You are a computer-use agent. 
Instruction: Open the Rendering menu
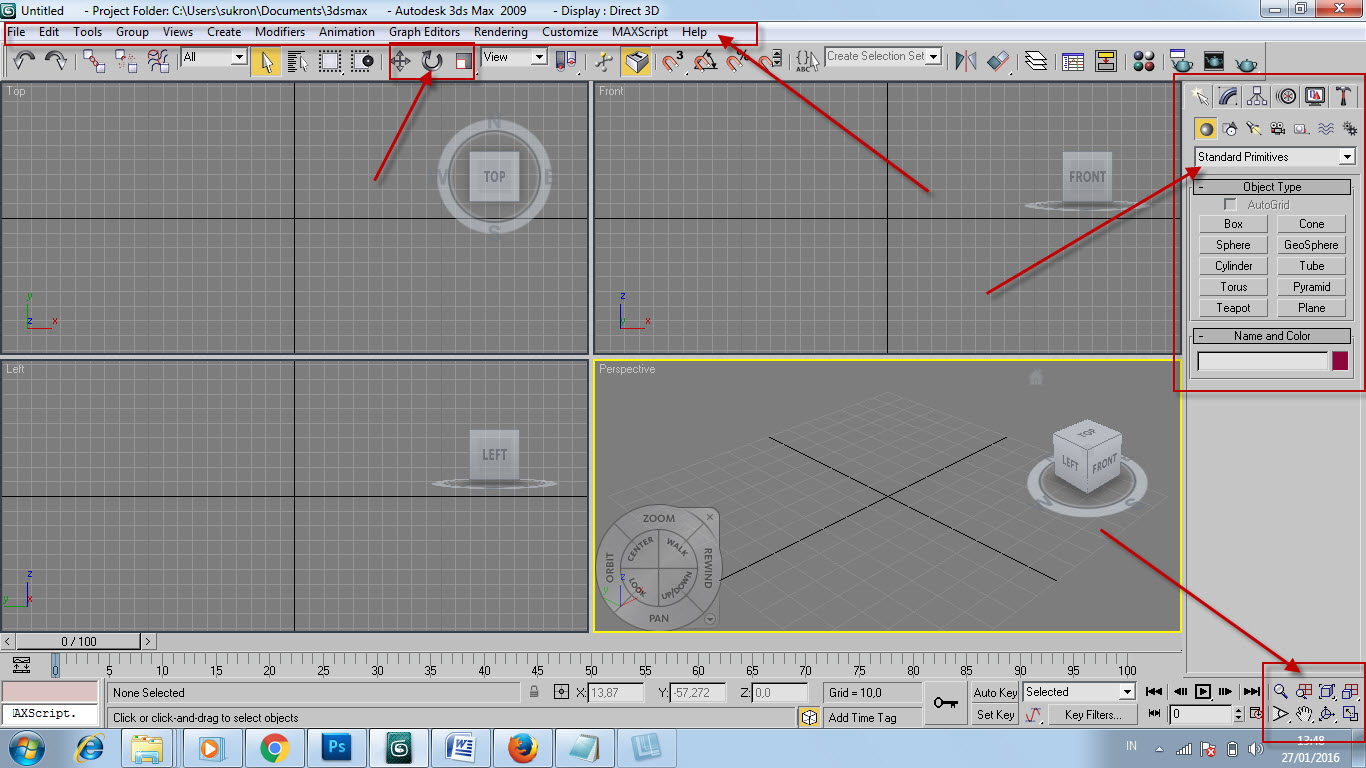500,31
